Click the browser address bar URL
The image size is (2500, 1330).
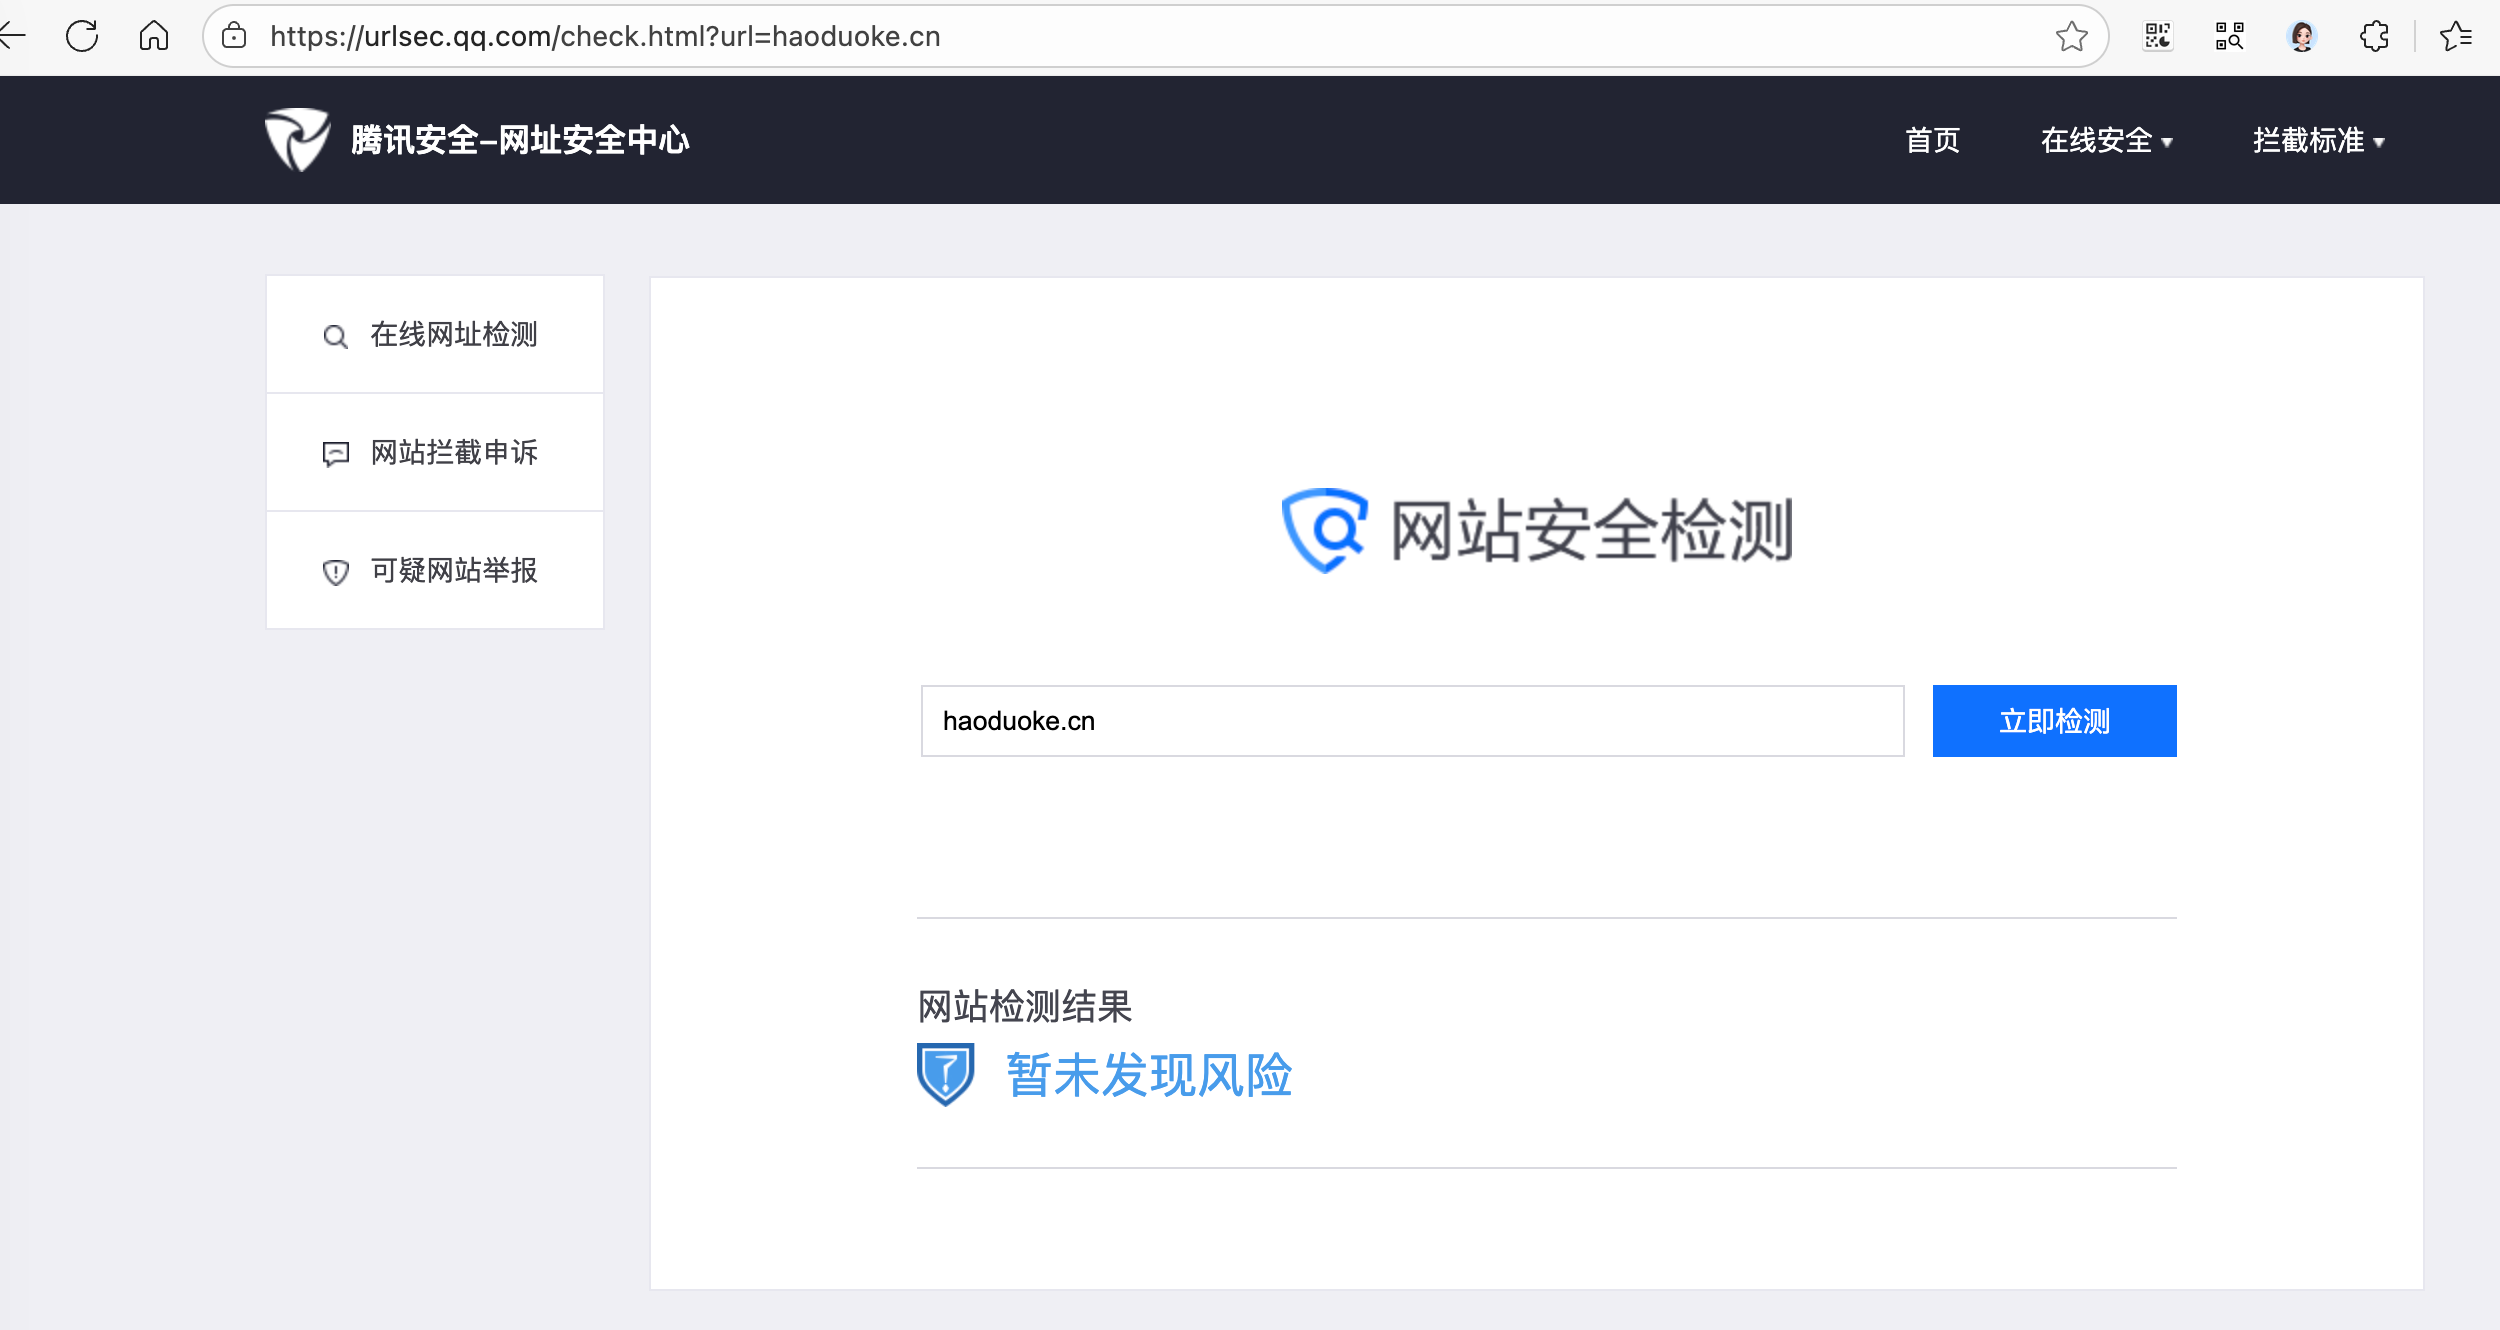605,37
